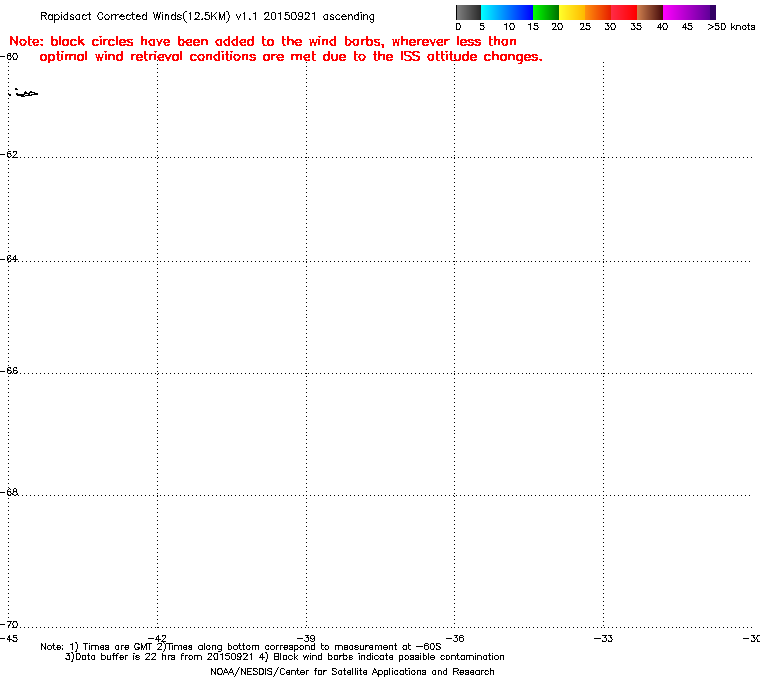Click the cyan-blue 5-15 knots color band
Image resolution: width=760 pixels, height=688 pixels.
click(x=507, y=12)
